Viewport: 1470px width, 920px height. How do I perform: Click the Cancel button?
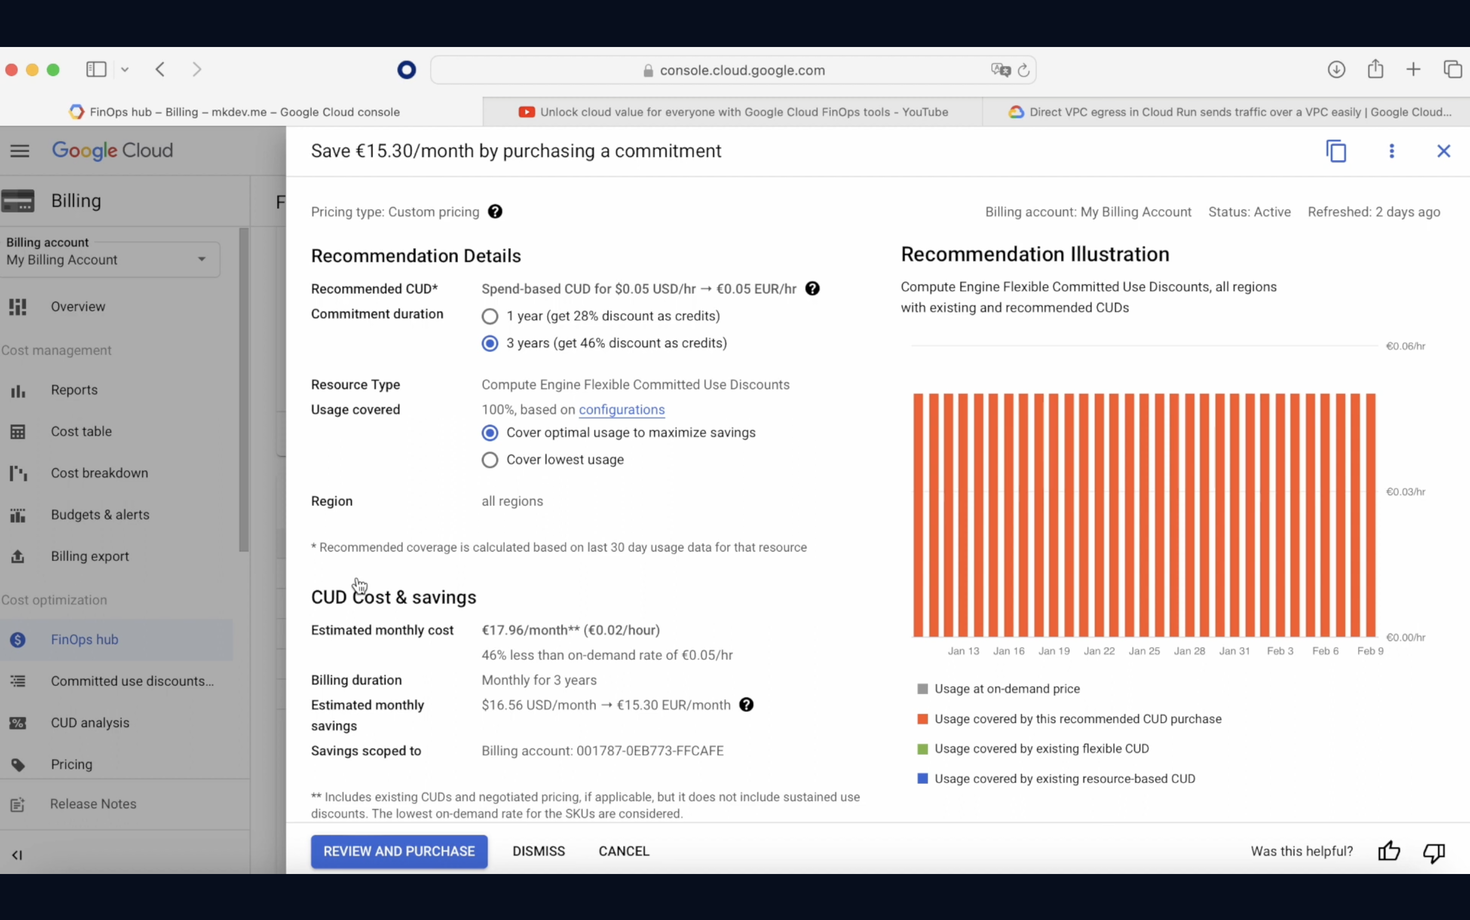click(624, 852)
